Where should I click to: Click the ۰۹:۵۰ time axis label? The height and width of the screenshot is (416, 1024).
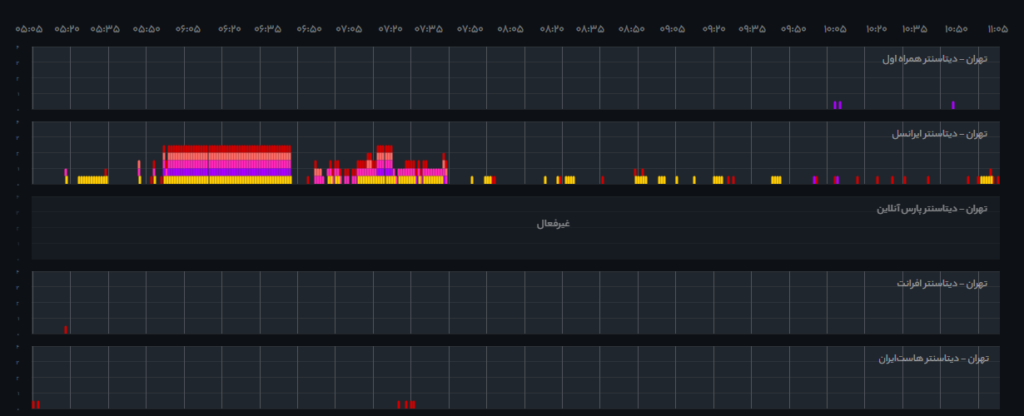(x=793, y=29)
